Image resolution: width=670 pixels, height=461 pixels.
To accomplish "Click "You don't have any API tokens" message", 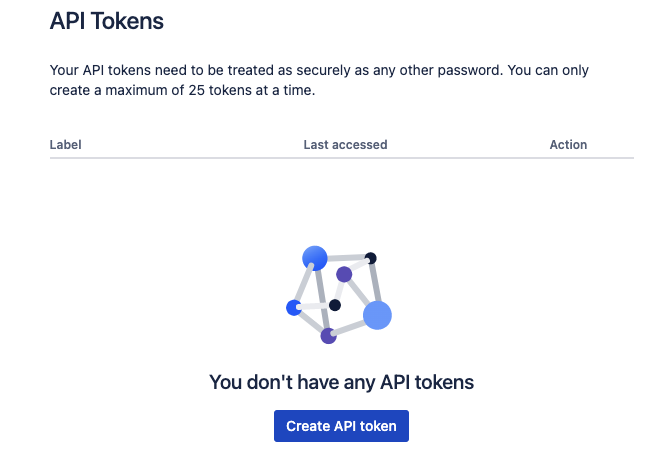I will tap(341, 382).
